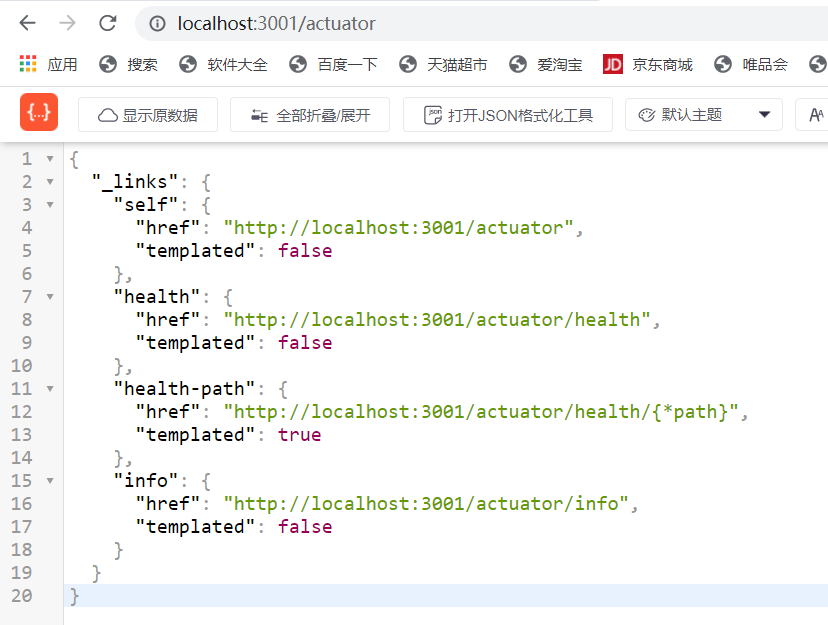The height and width of the screenshot is (625, 828).
Task: Click the actuator/health/{*path} href value
Action: point(481,412)
